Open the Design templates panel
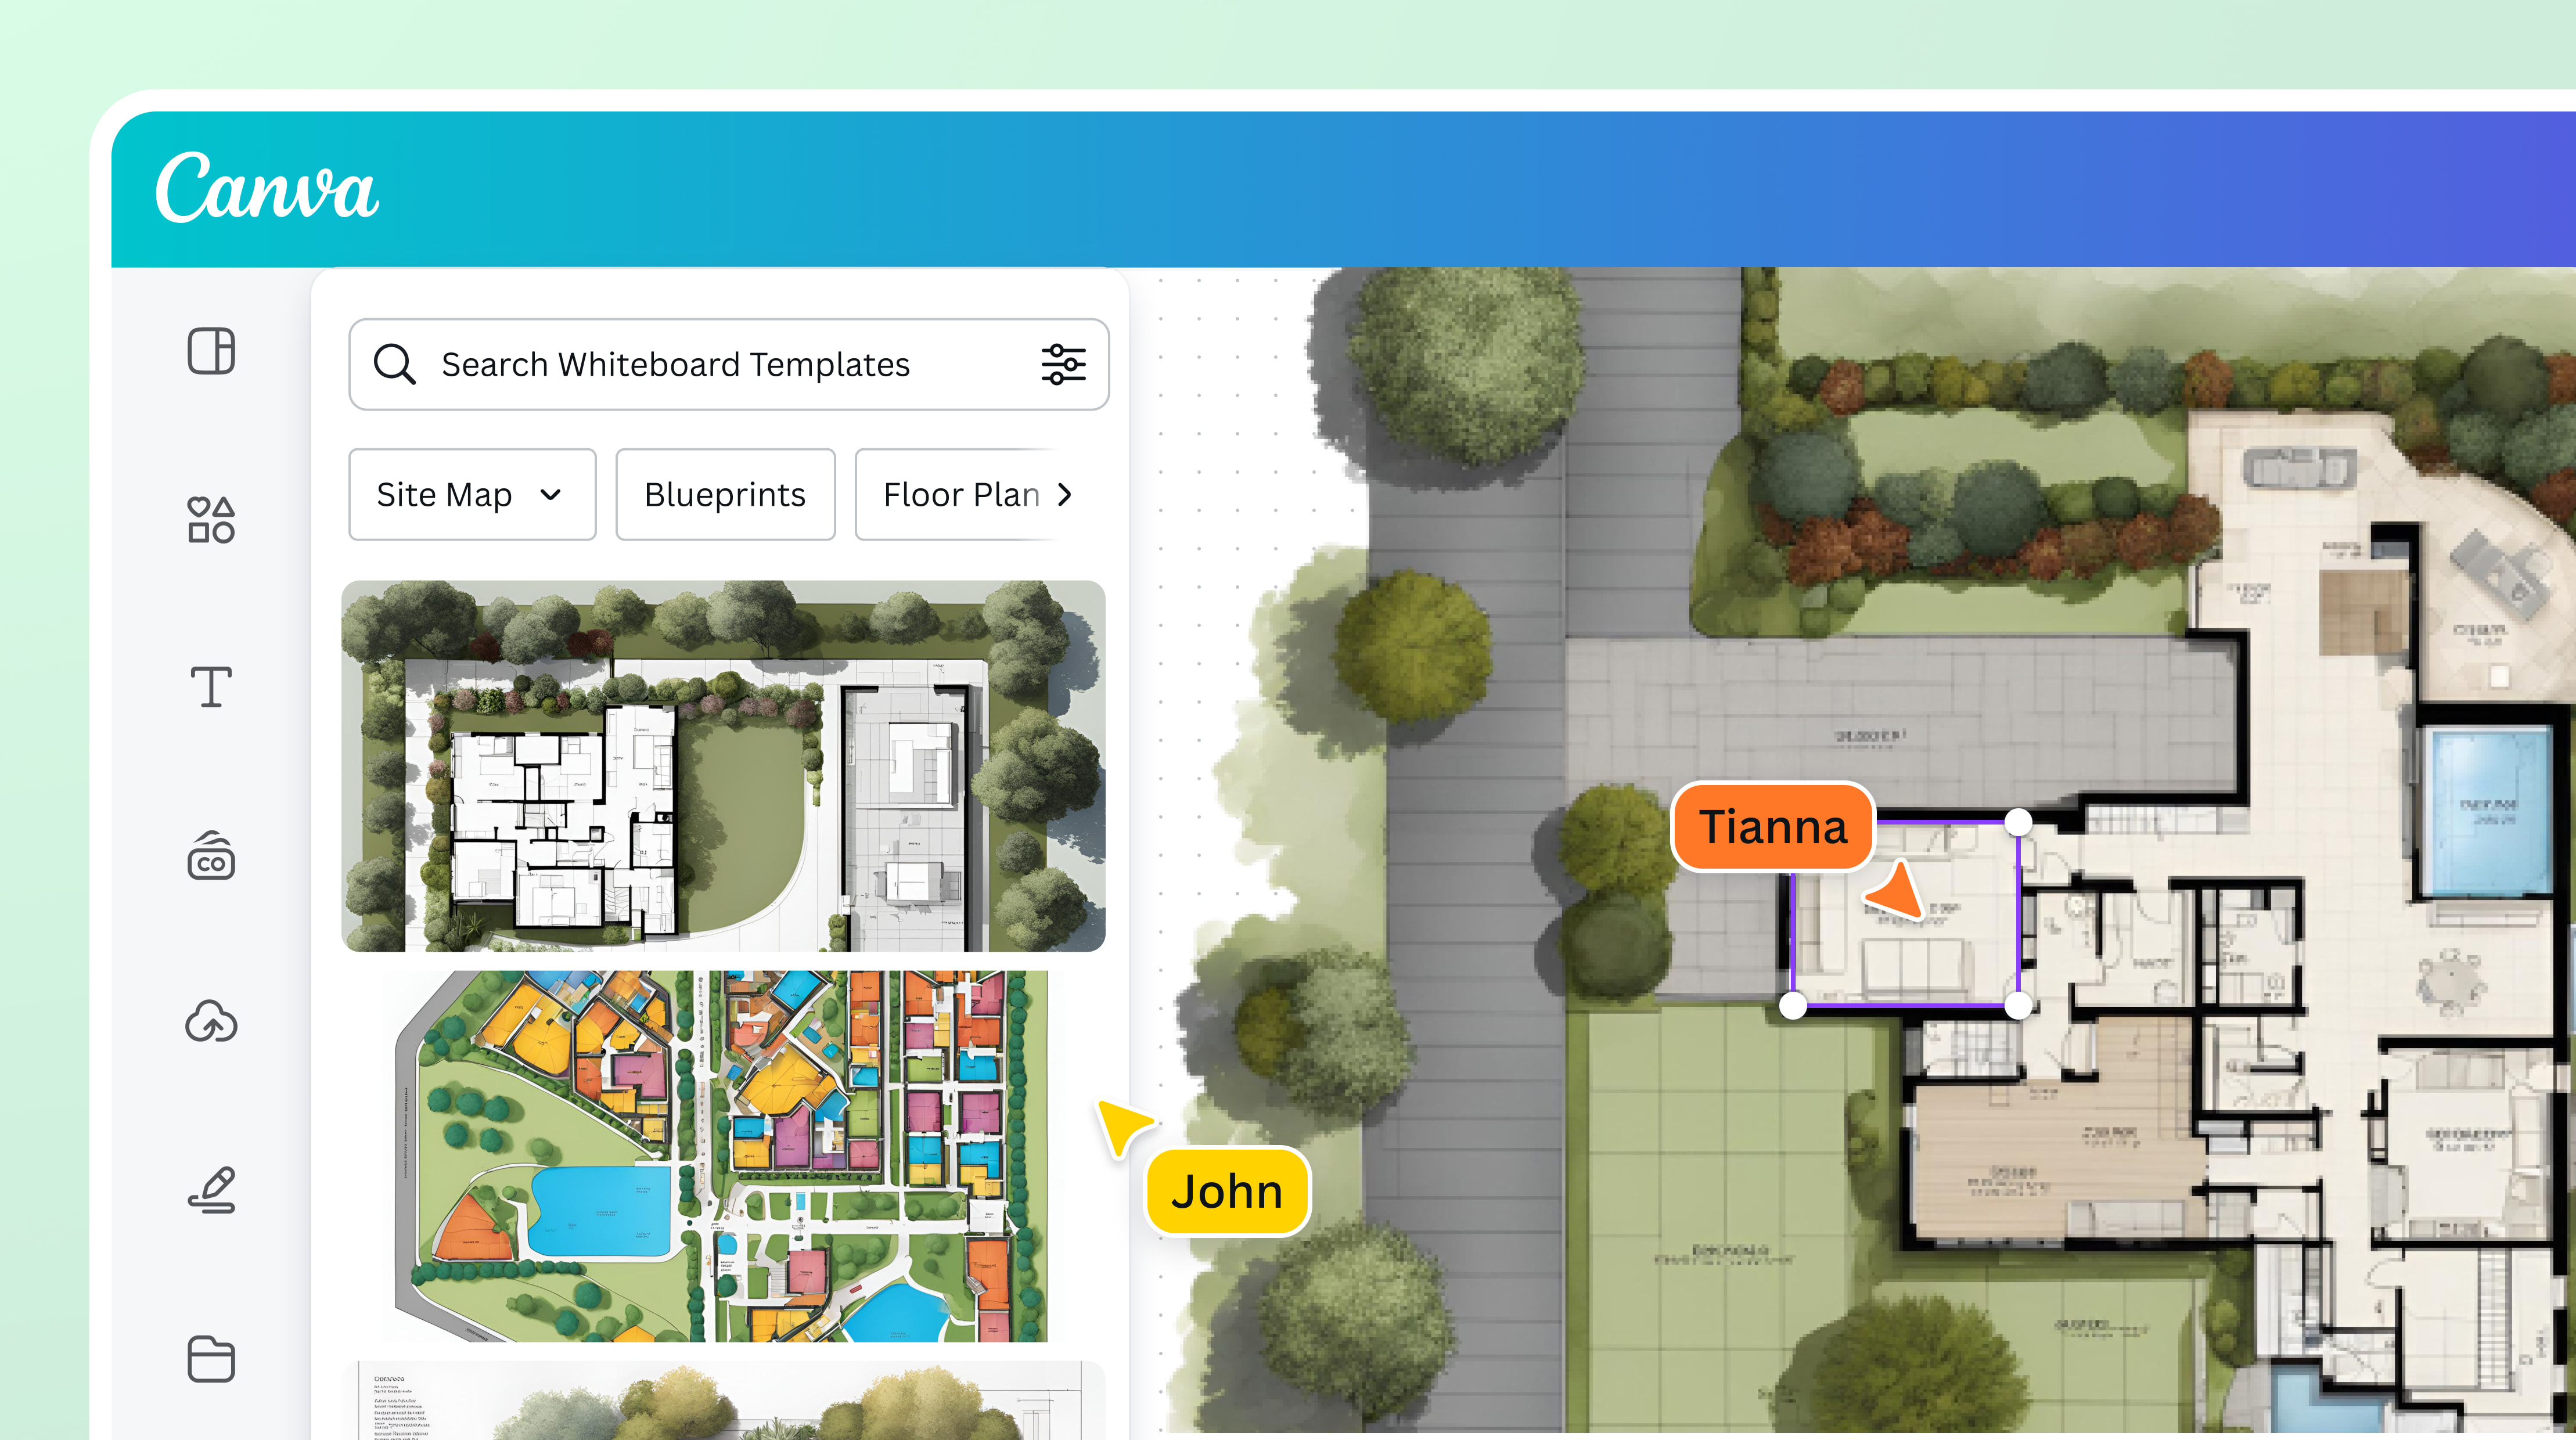This screenshot has height=1440, width=2576. (212, 352)
